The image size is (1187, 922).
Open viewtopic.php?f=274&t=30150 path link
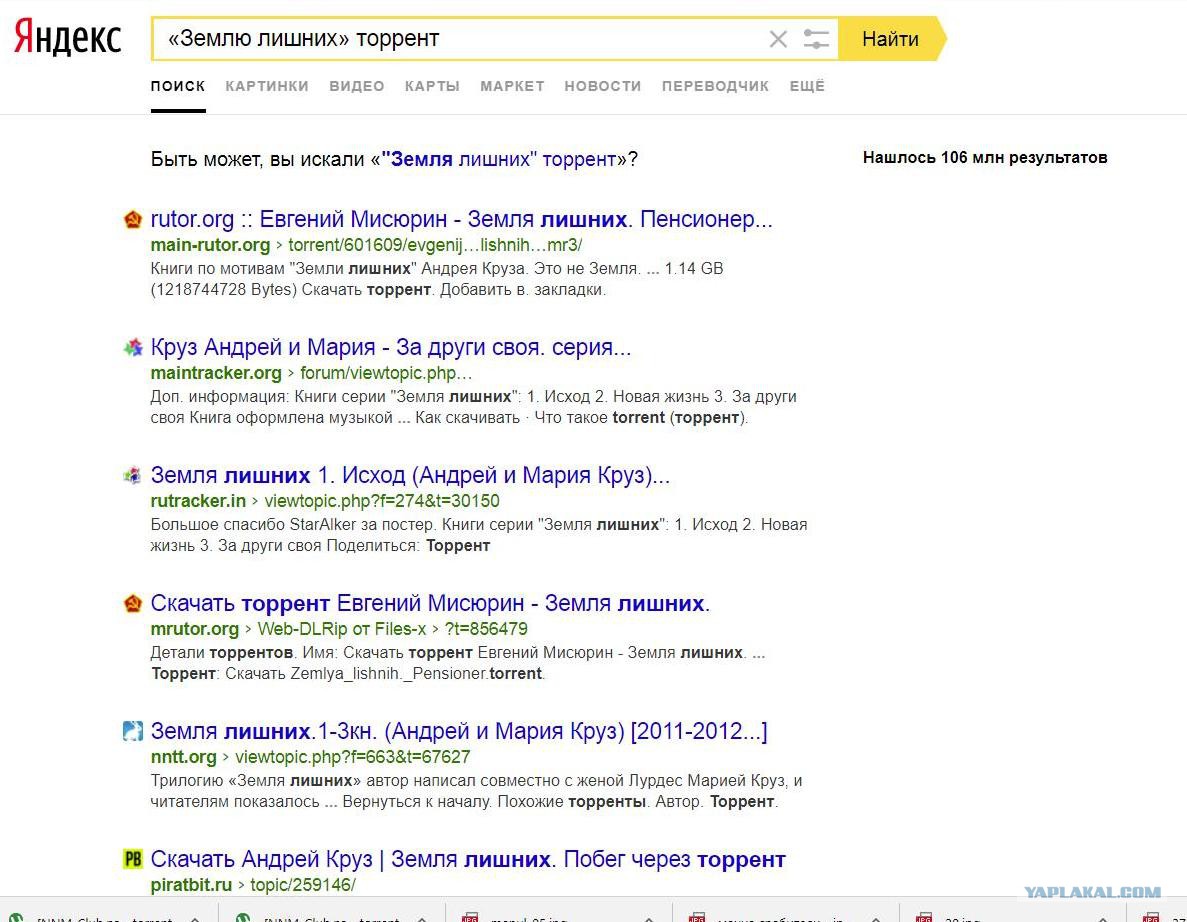click(x=382, y=501)
